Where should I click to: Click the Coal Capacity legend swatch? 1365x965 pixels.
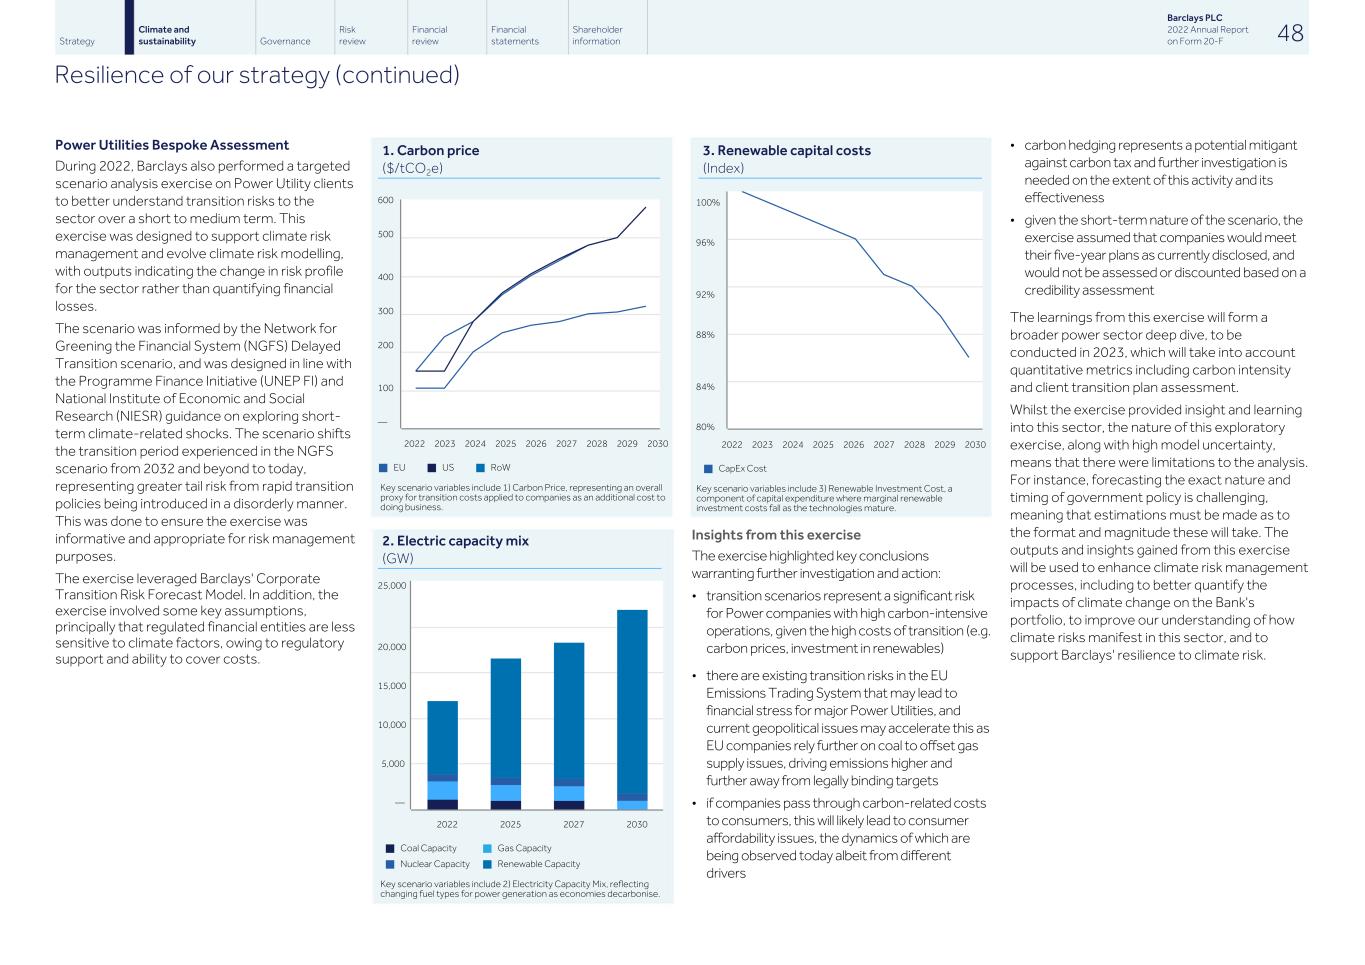pyautogui.click(x=390, y=848)
